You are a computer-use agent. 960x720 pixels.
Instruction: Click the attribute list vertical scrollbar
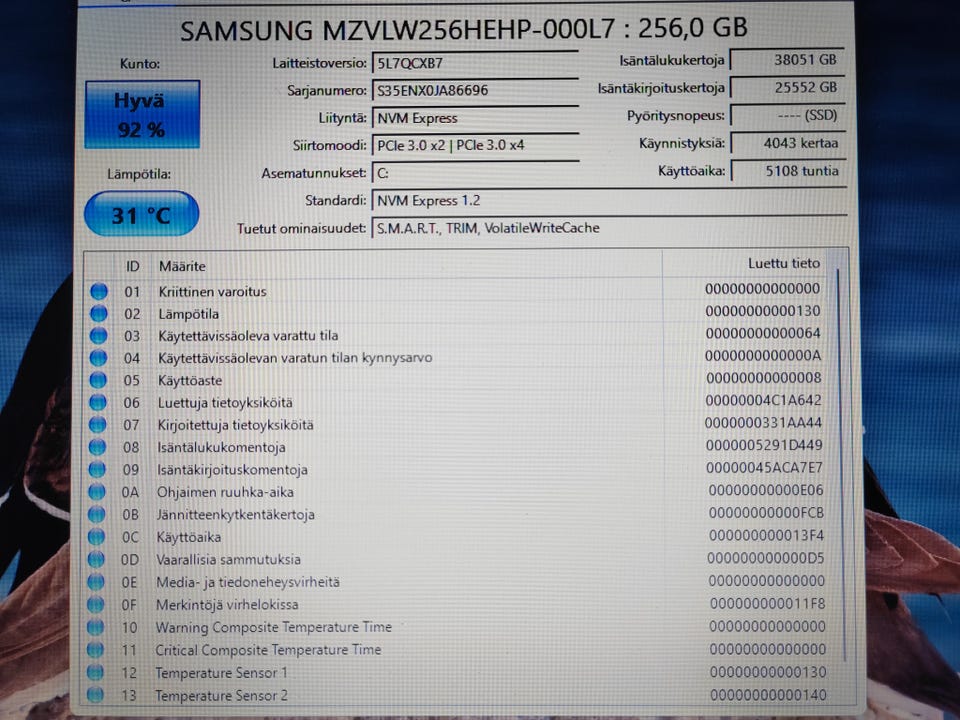click(841, 465)
